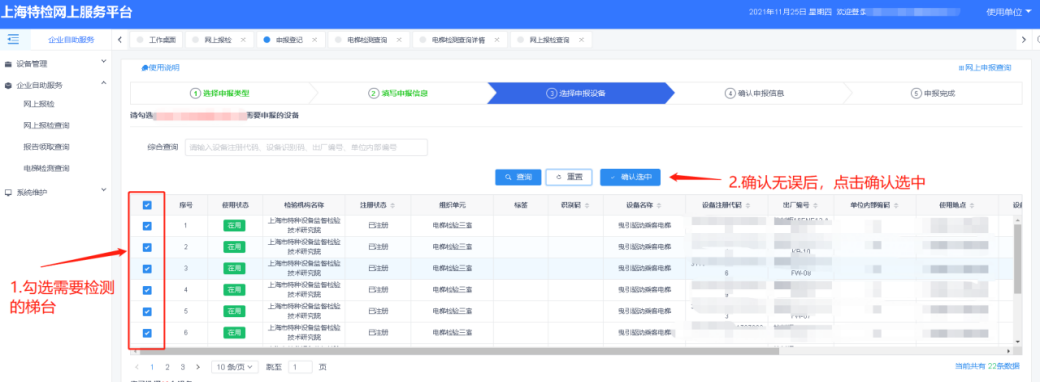Viewport: 1040px width, 383px height.
Task: Click the 系统维护 monitor icon
Action: tap(8, 192)
